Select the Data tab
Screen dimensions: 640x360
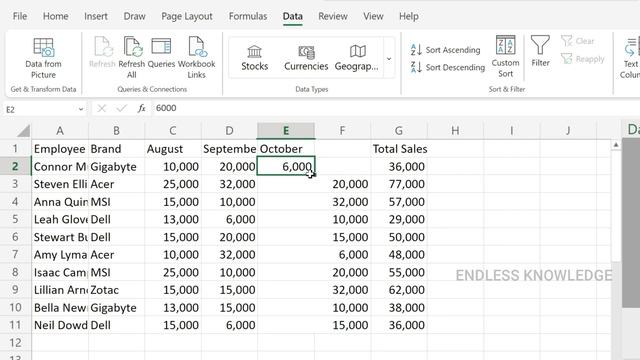click(x=293, y=16)
